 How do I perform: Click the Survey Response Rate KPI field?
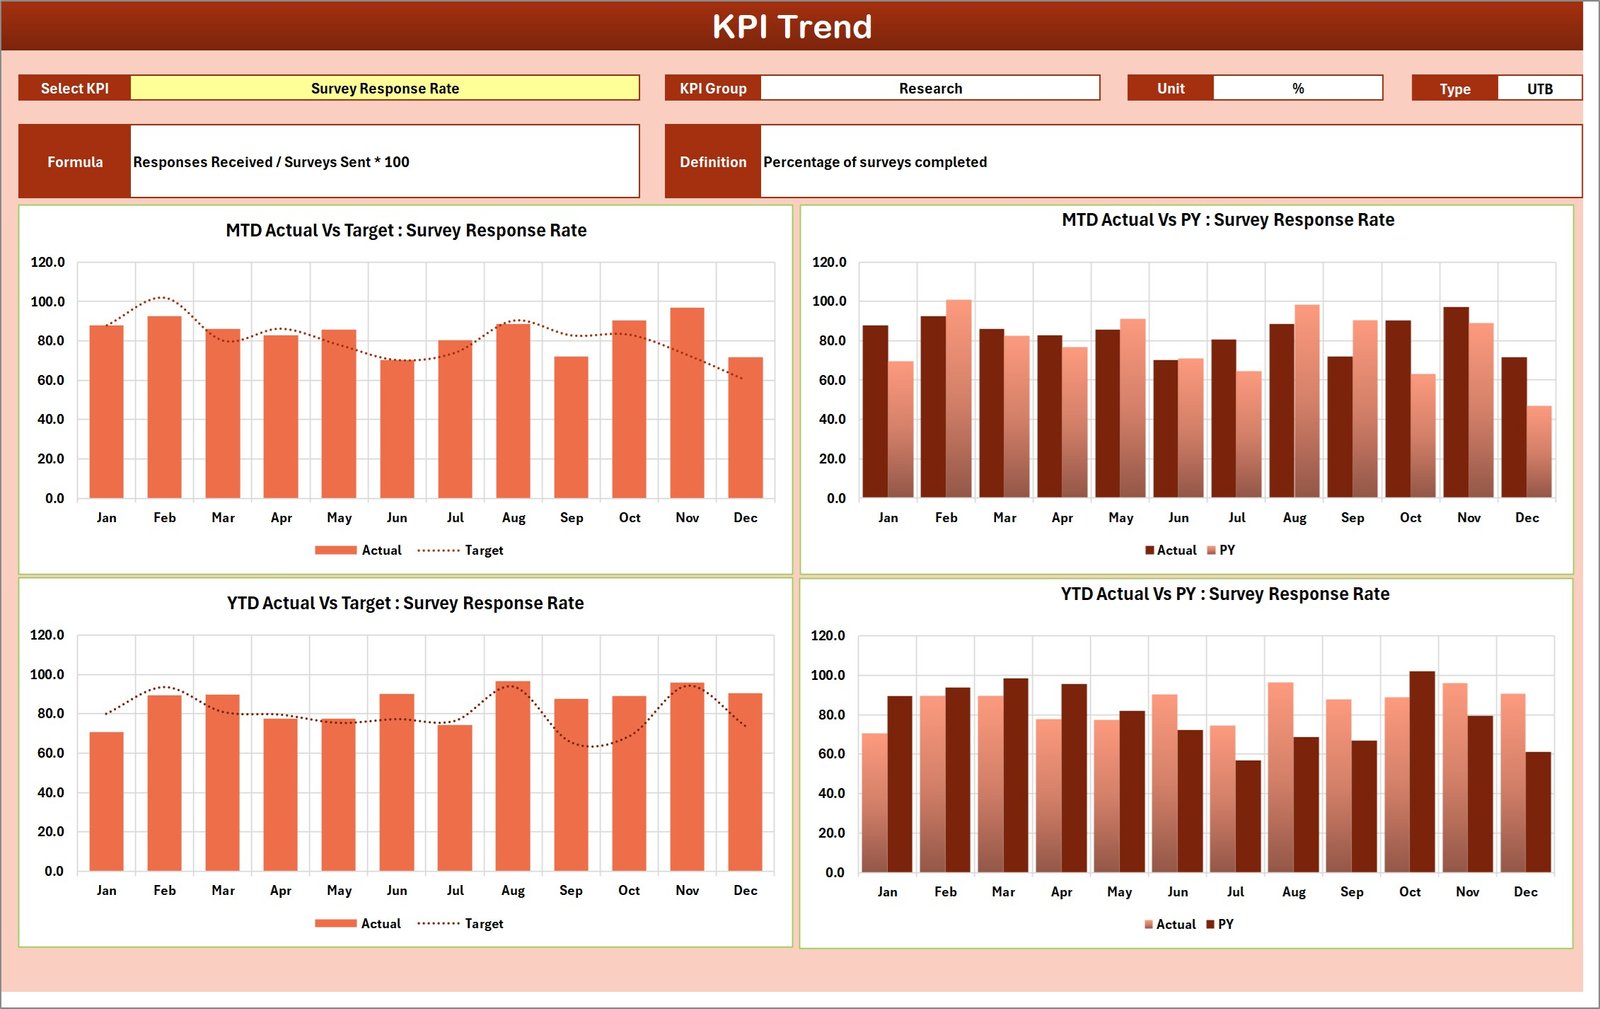point(385,88)
